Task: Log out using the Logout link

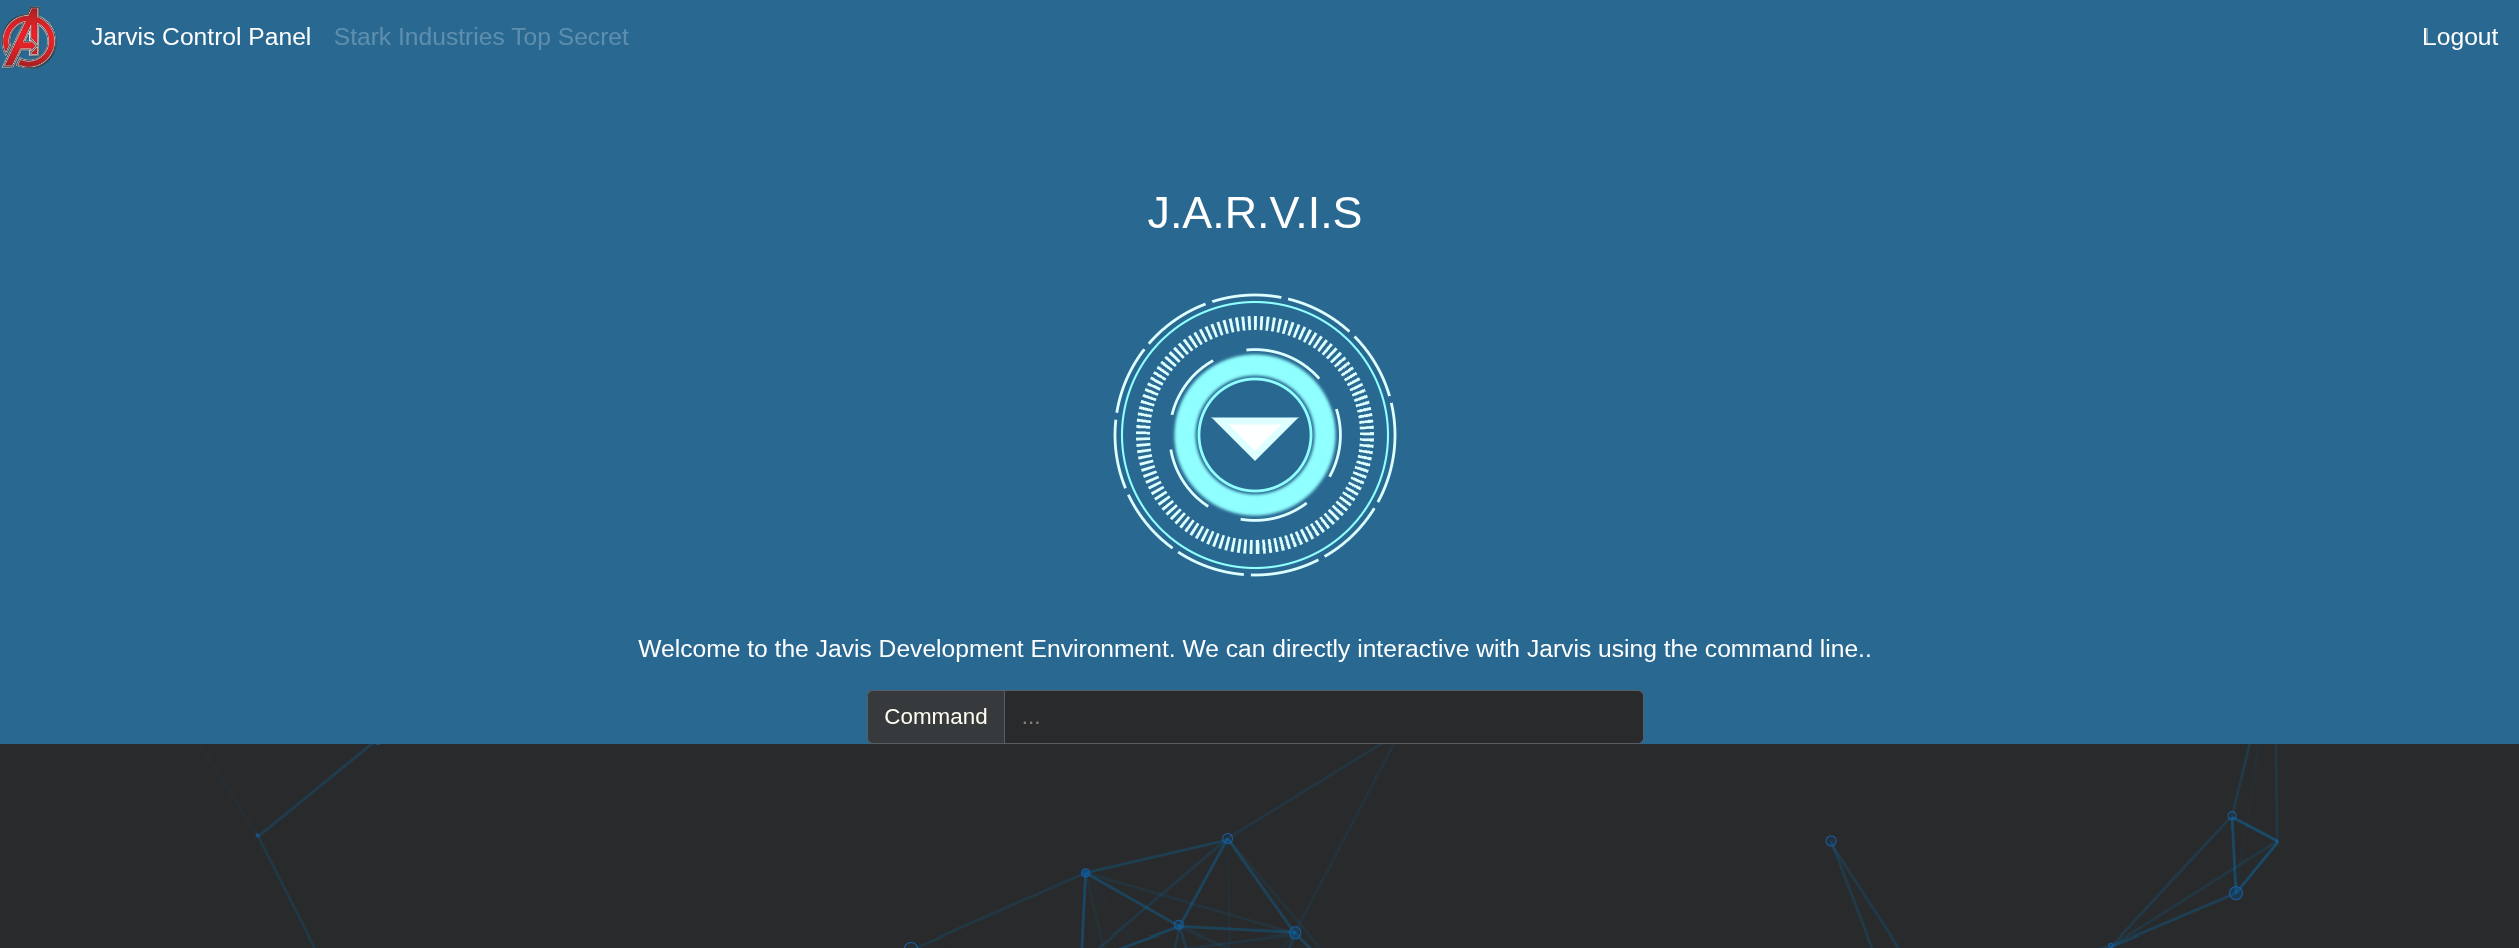Action: pyautogui.click(x=2459, y=37)
